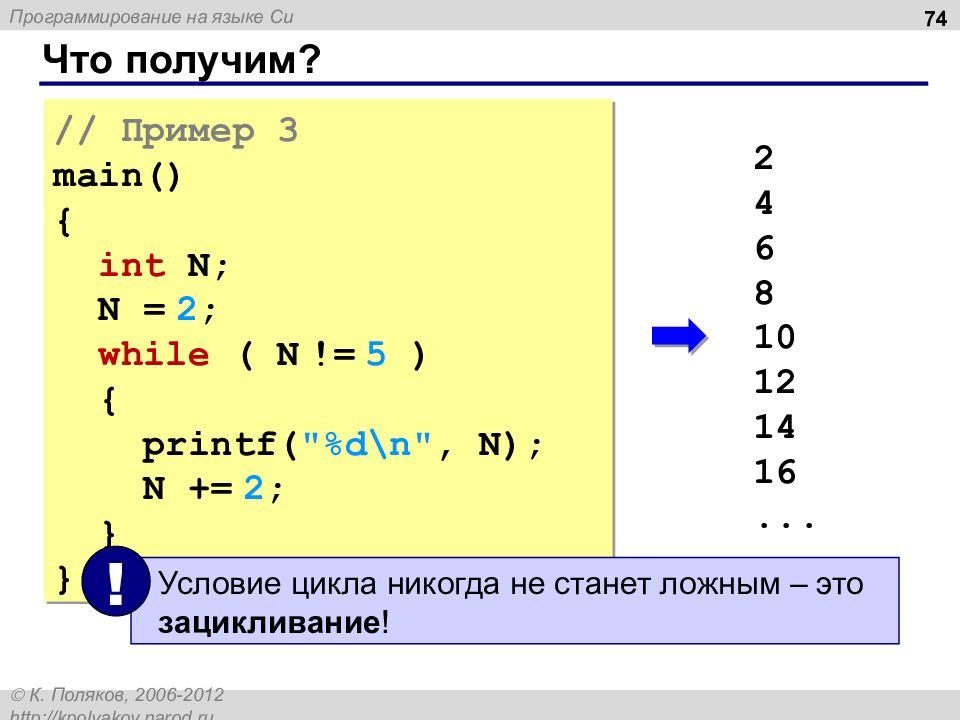Click output value 12
Viewport: 960px width, 720px height.
774,382
